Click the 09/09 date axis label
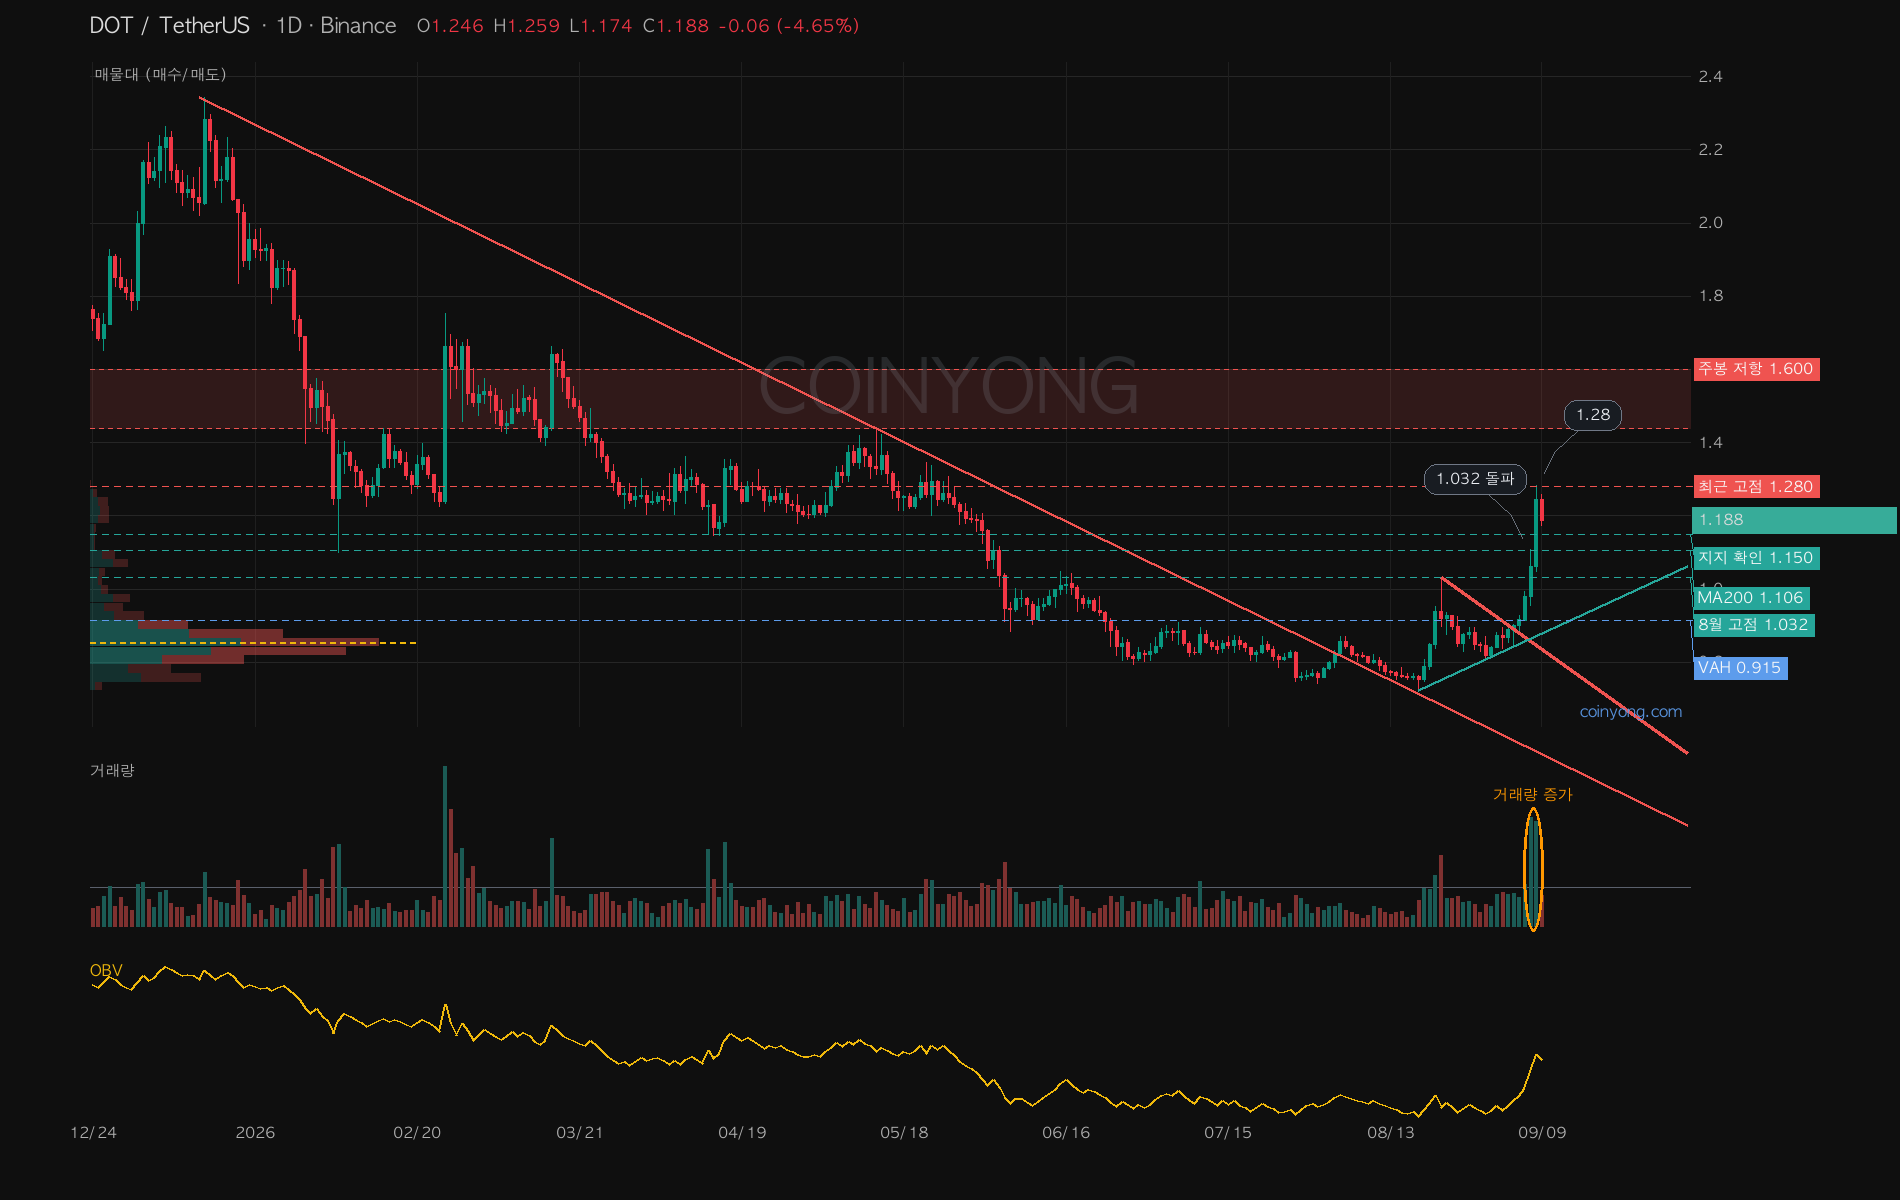 (1542, 1132)
